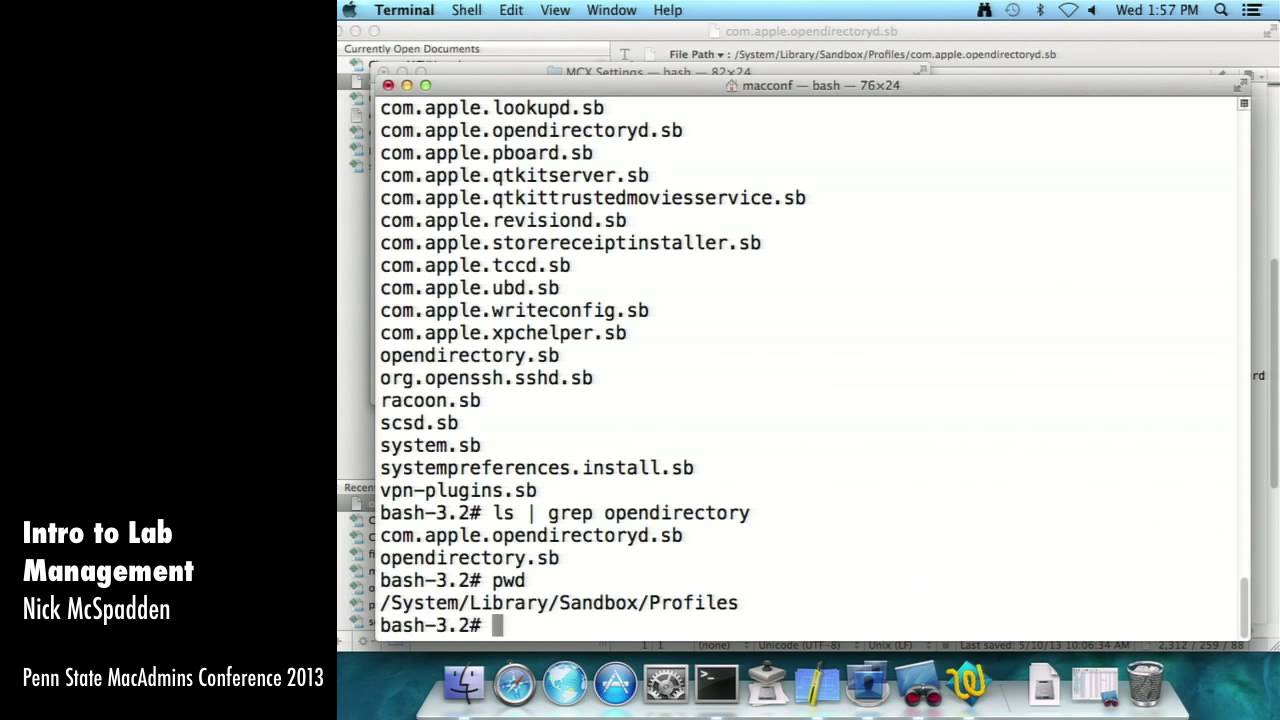Click com.apple.qtkittrustedmoviesservice.sb line
Viewport: 1280px width, 720px height.
point(593,198)
